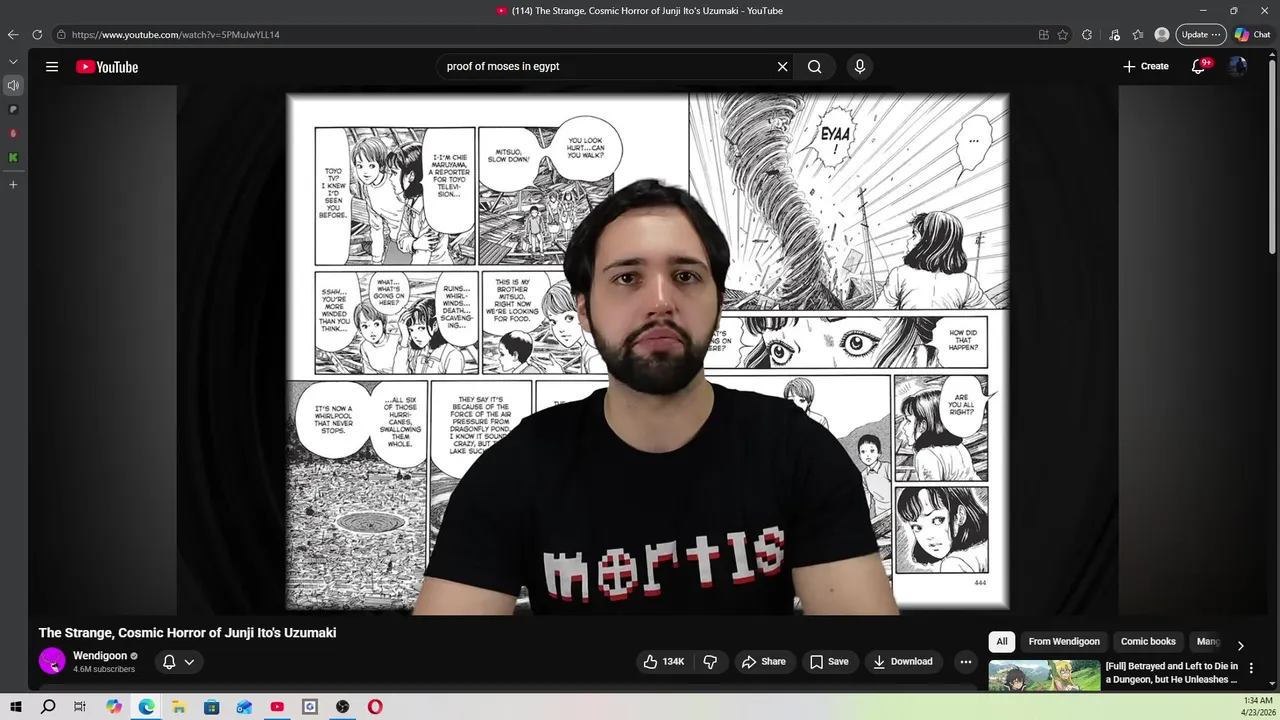Select the green K tab in sidebar
Viewport: 1280px width, 720px height.
pos(13,158)
